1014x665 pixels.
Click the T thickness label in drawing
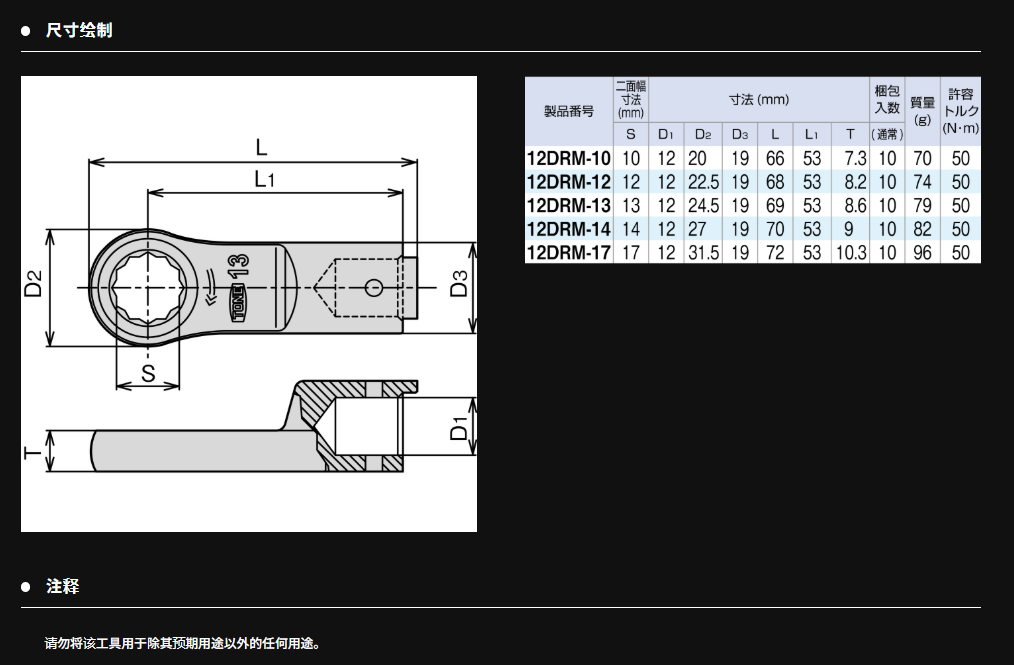(34, 453)
